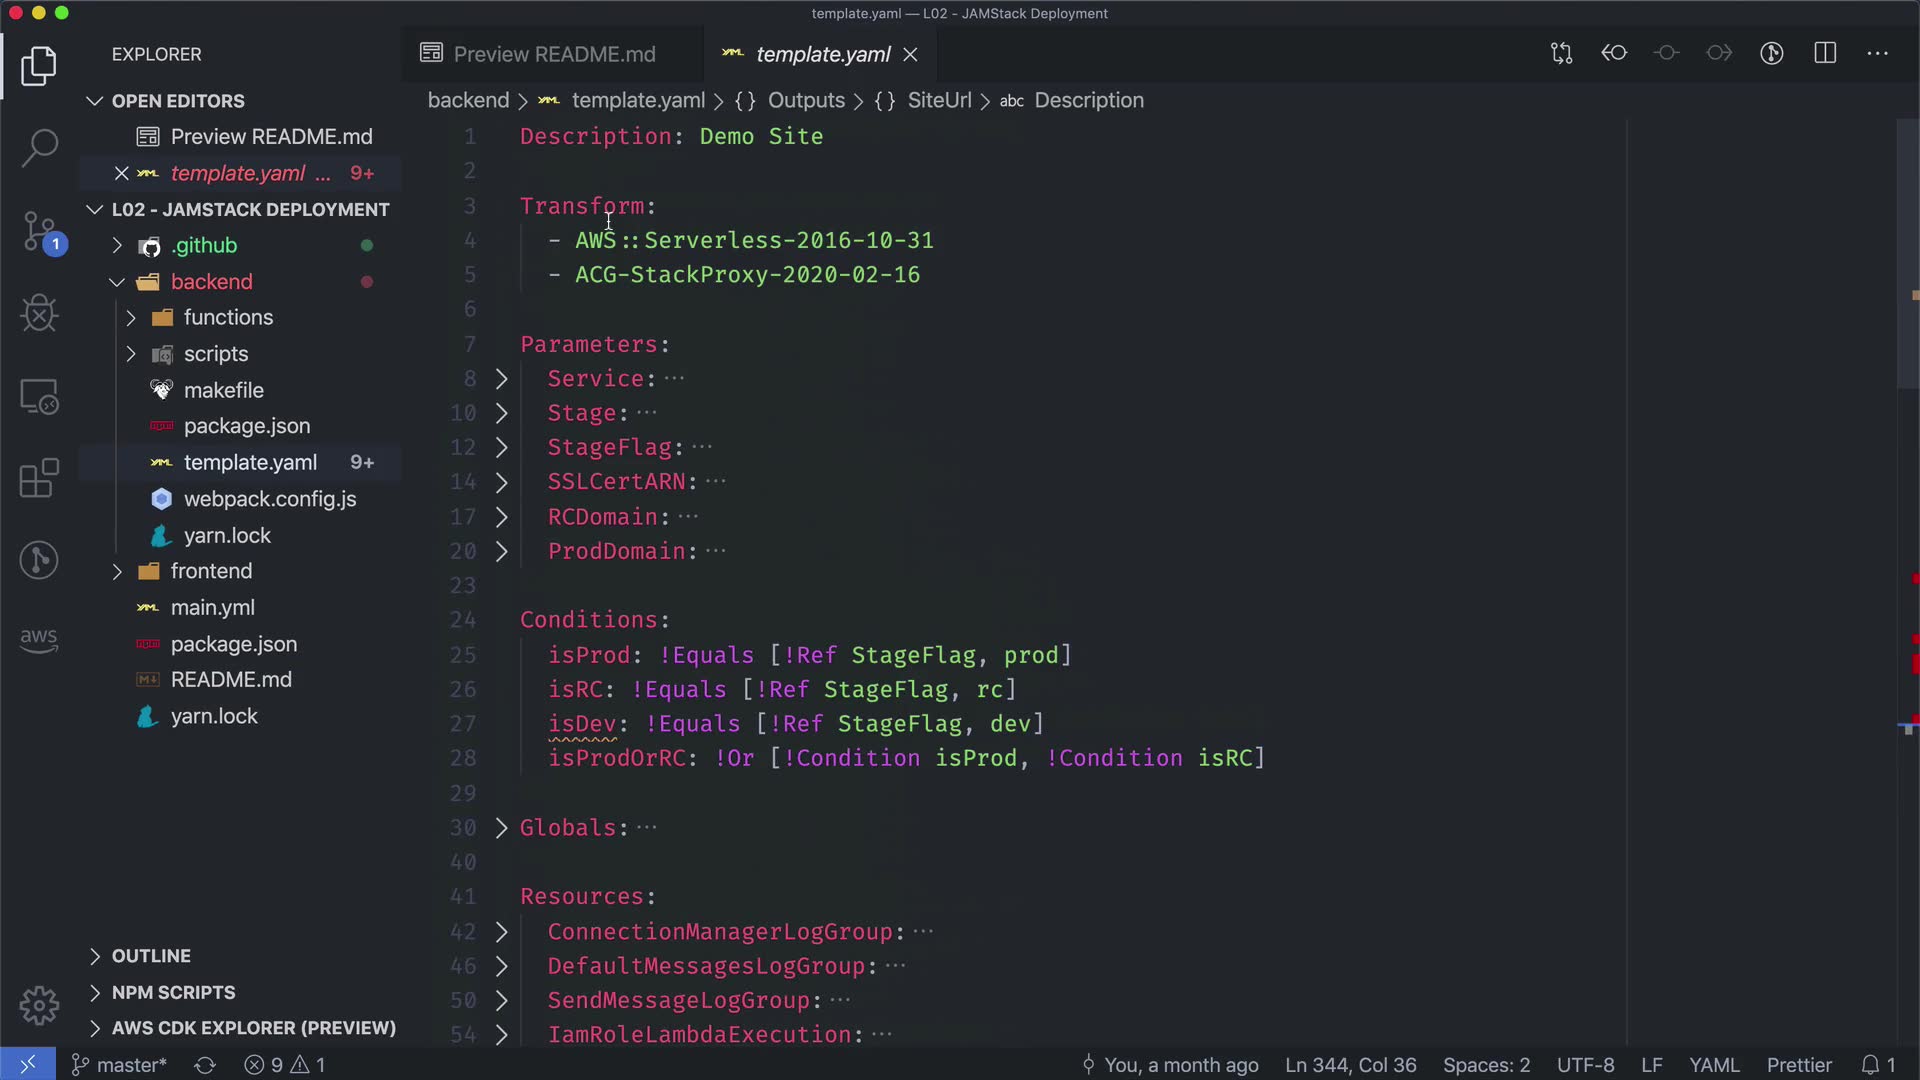The height and width of the screenshot is (1080, 1920).
Task: Open Source Control view with badge
Action: [40, 232]
